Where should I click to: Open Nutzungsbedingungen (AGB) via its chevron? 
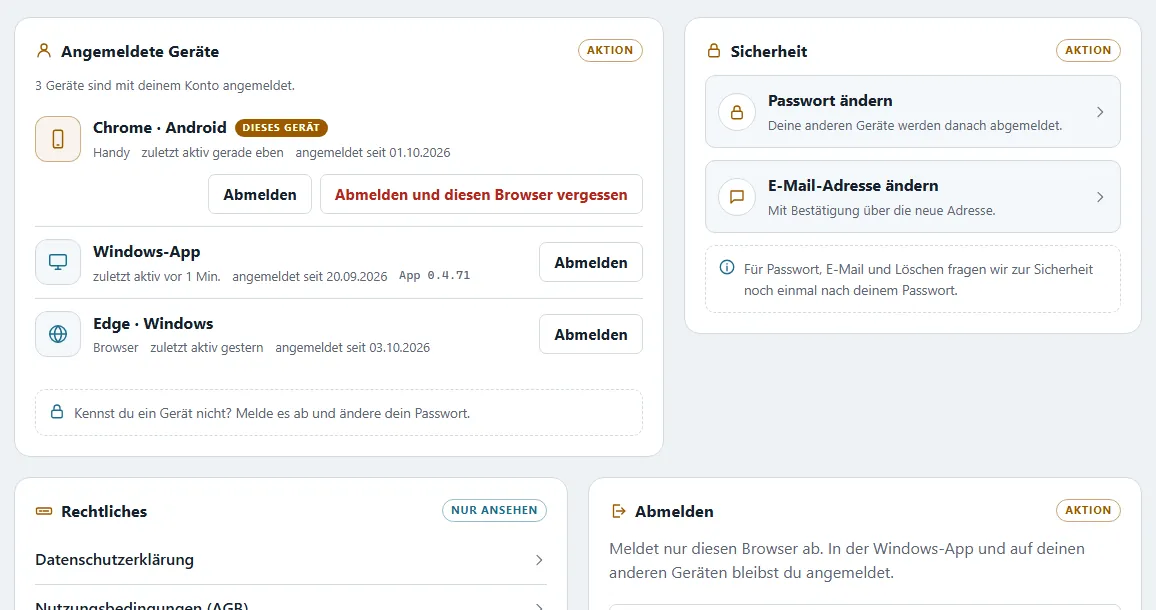coord(539,606)
